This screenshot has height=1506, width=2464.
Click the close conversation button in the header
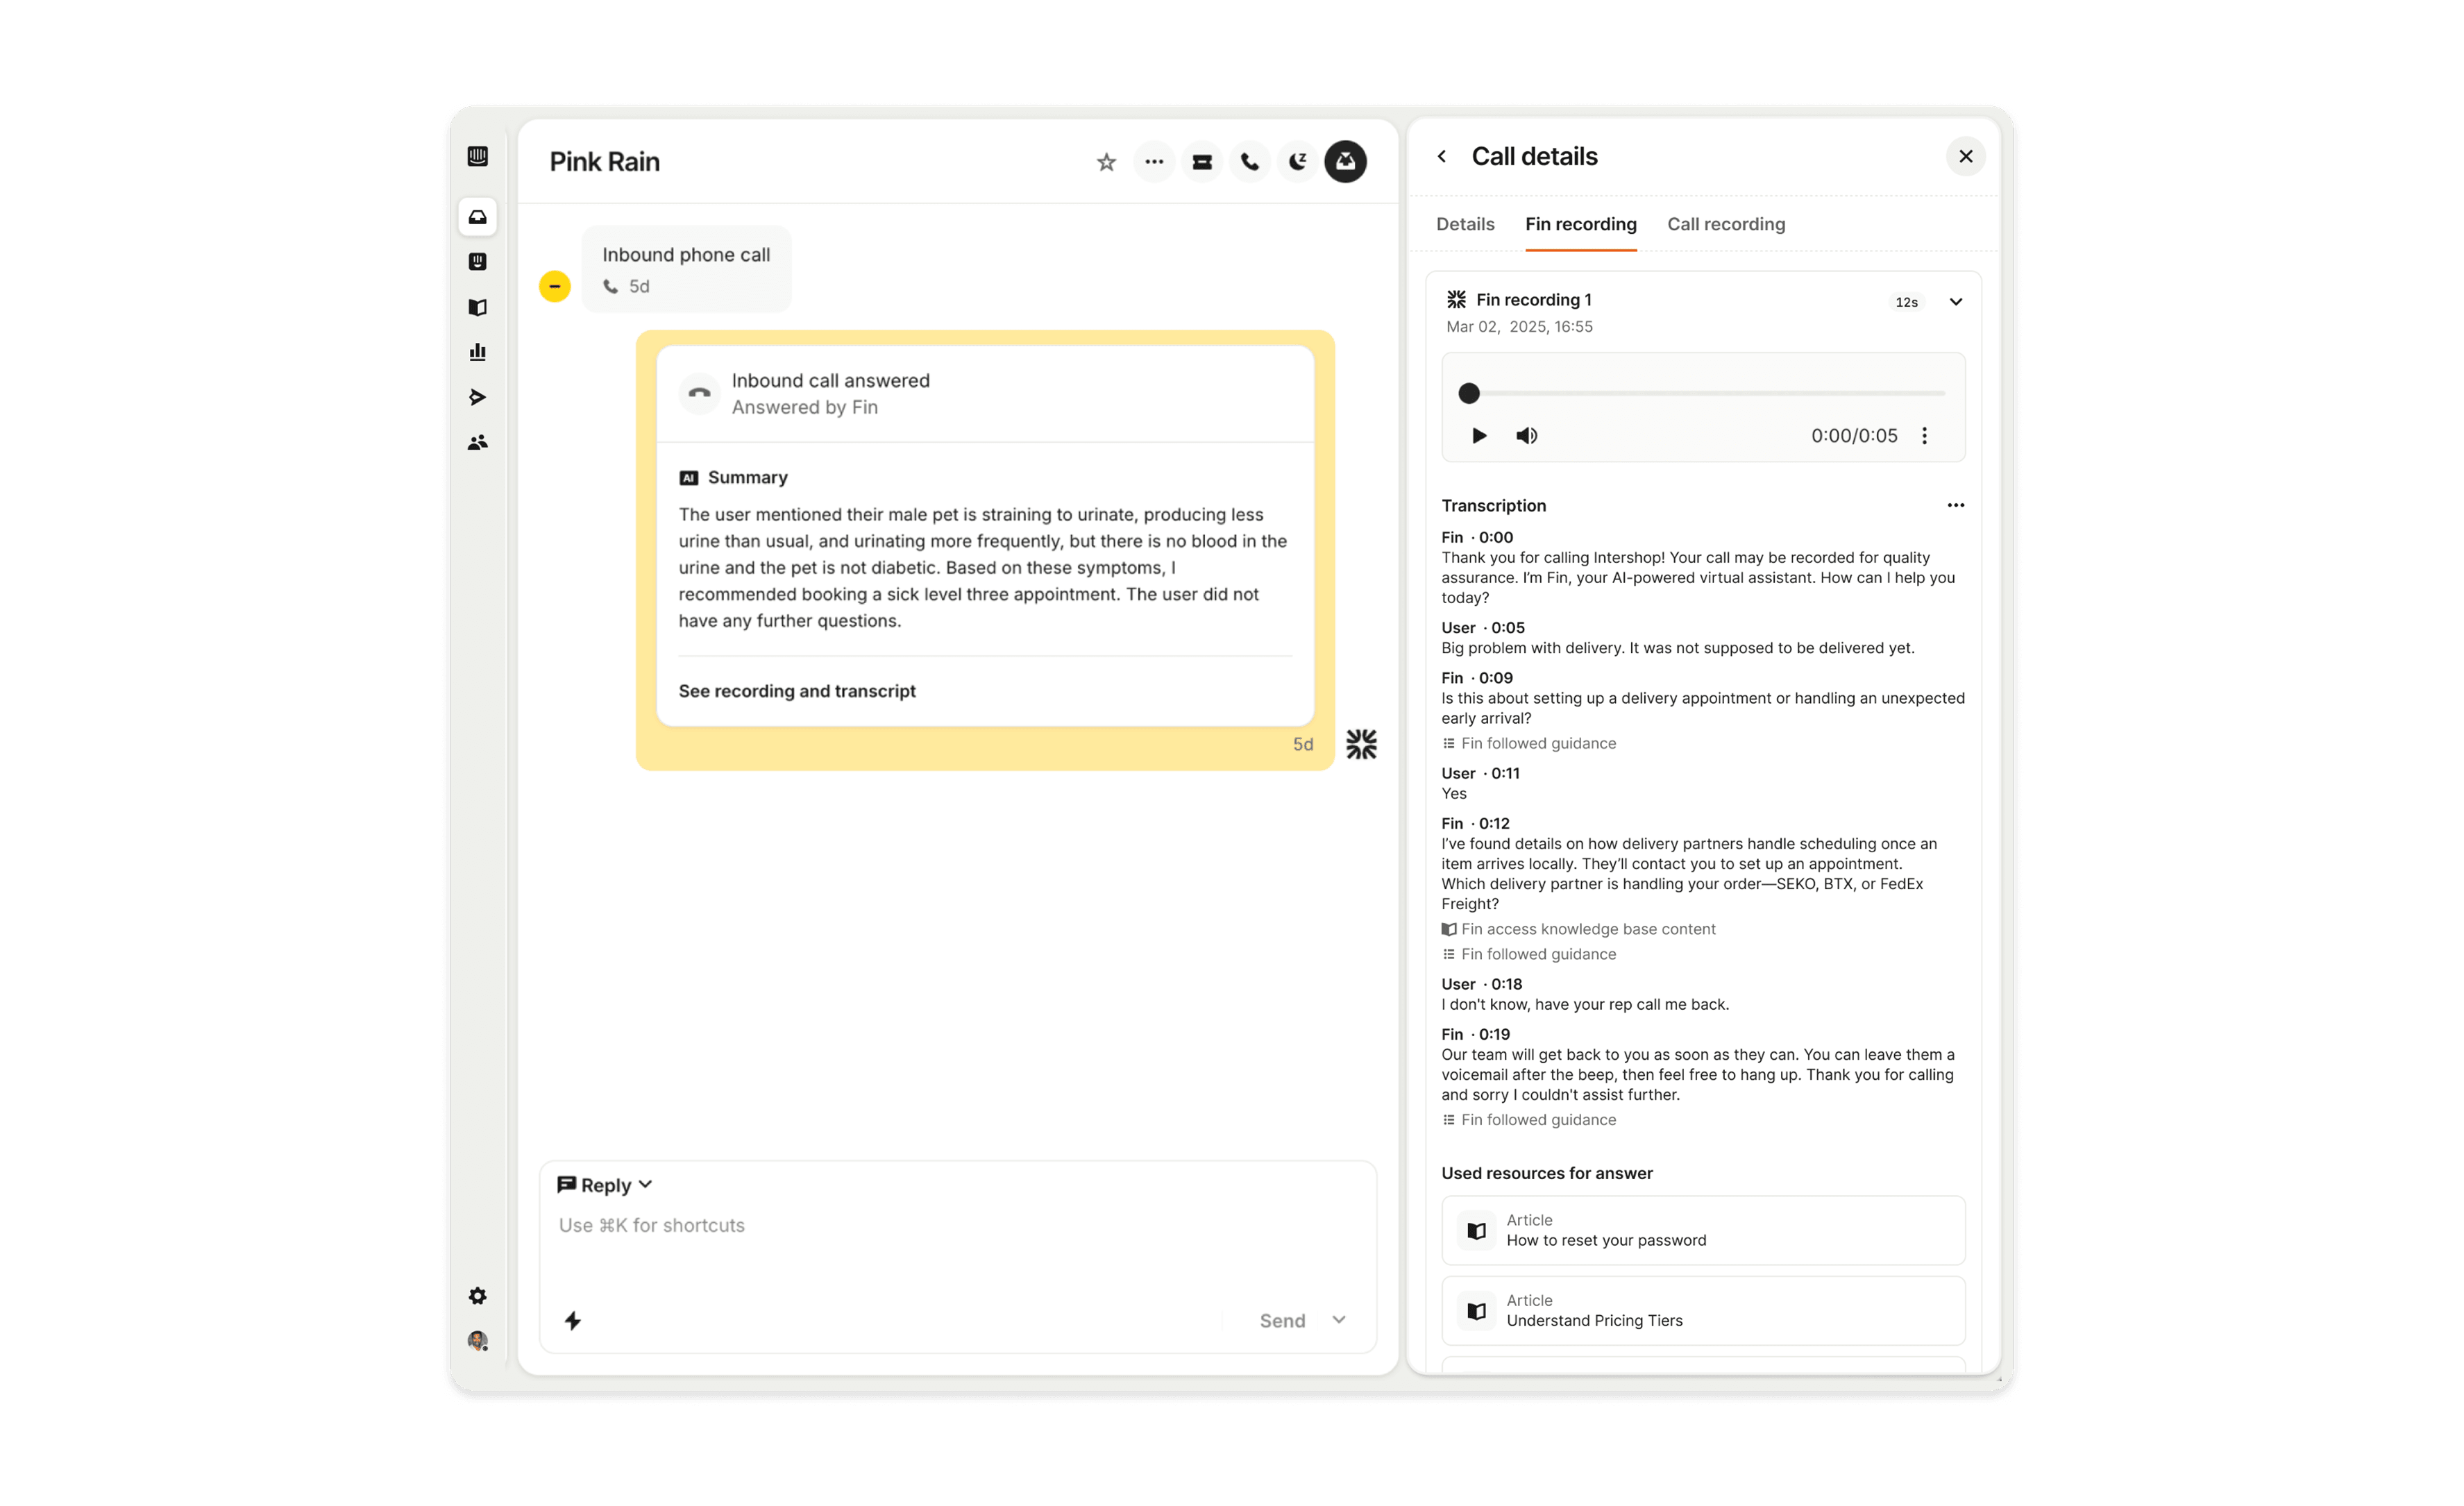(x=1346, y=162)
